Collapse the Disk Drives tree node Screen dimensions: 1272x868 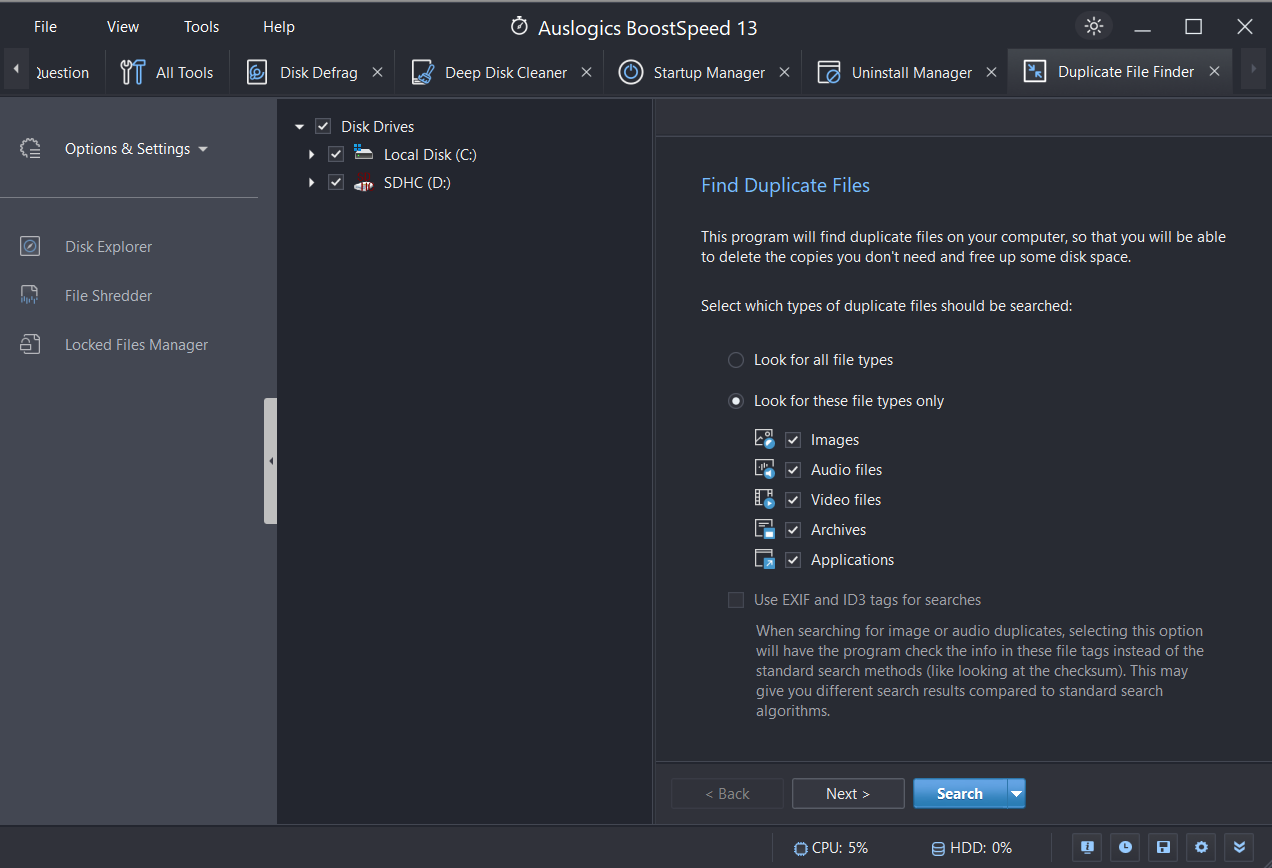299,127
